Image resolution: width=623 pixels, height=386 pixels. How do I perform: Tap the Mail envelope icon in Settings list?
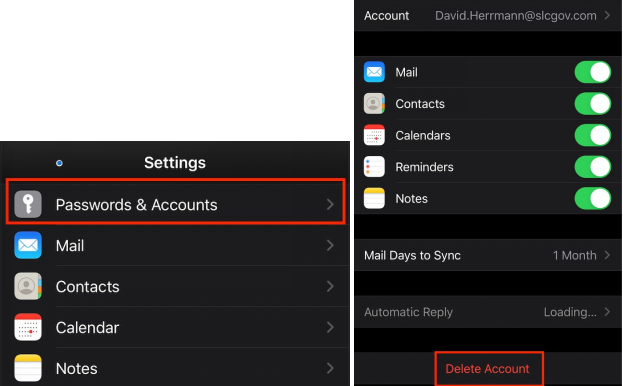point(28,245)
